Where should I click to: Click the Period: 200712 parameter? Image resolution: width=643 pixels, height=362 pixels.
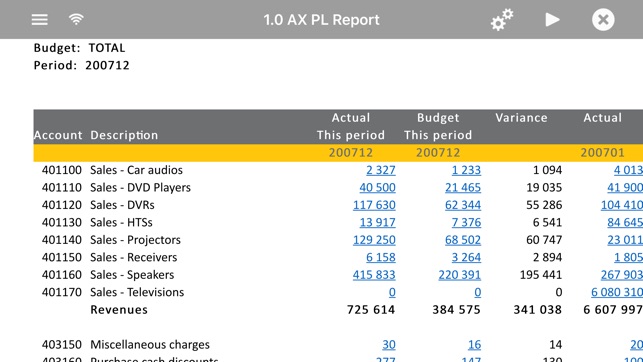coord(82,65)
